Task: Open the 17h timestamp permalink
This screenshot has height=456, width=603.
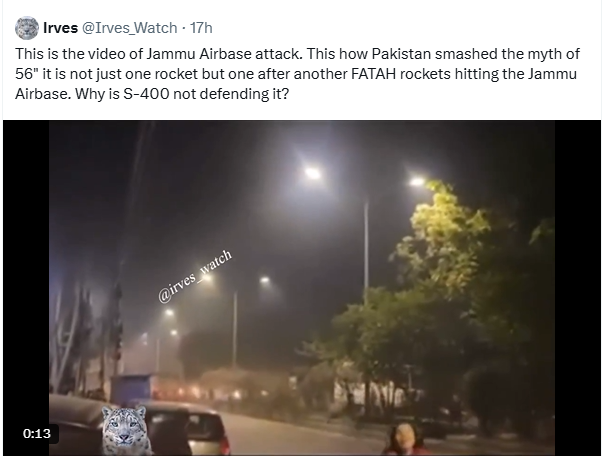Action: (x=202, y=28)
